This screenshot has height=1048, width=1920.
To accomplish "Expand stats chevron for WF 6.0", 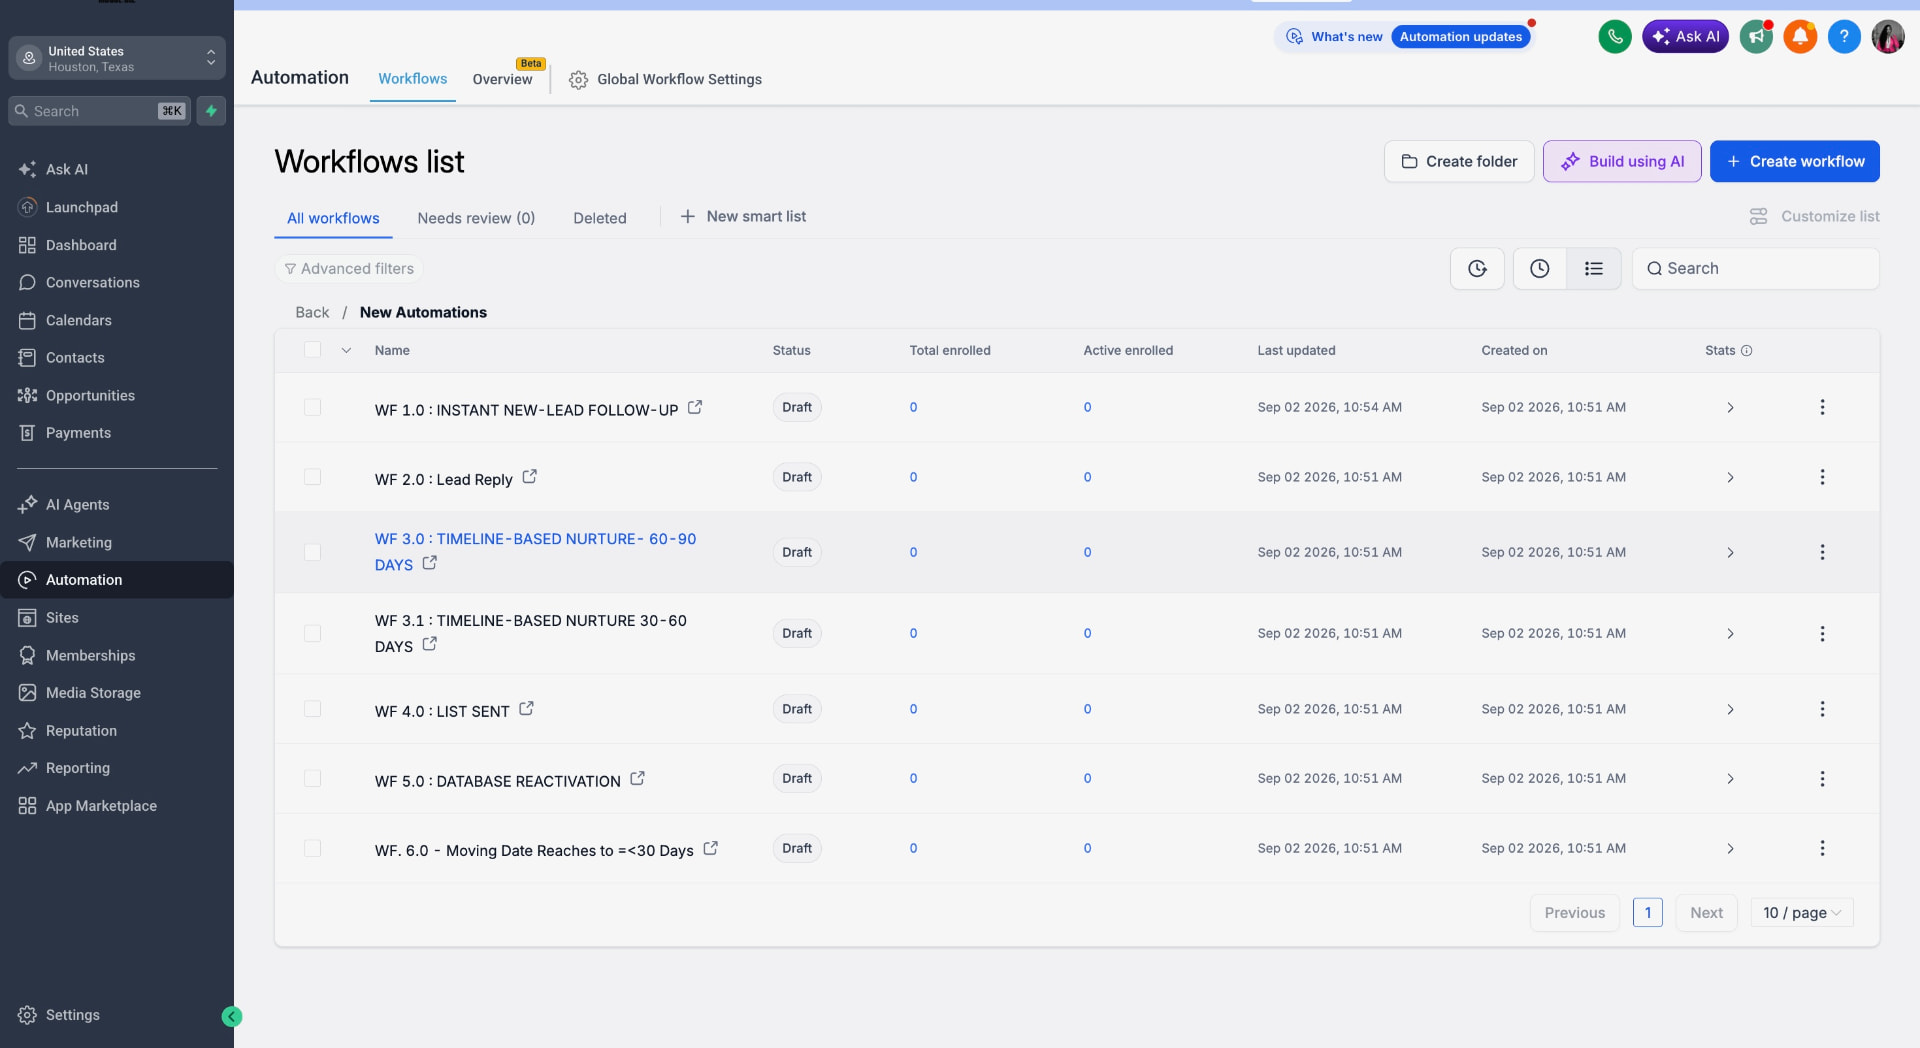I will coord(1730,848).
